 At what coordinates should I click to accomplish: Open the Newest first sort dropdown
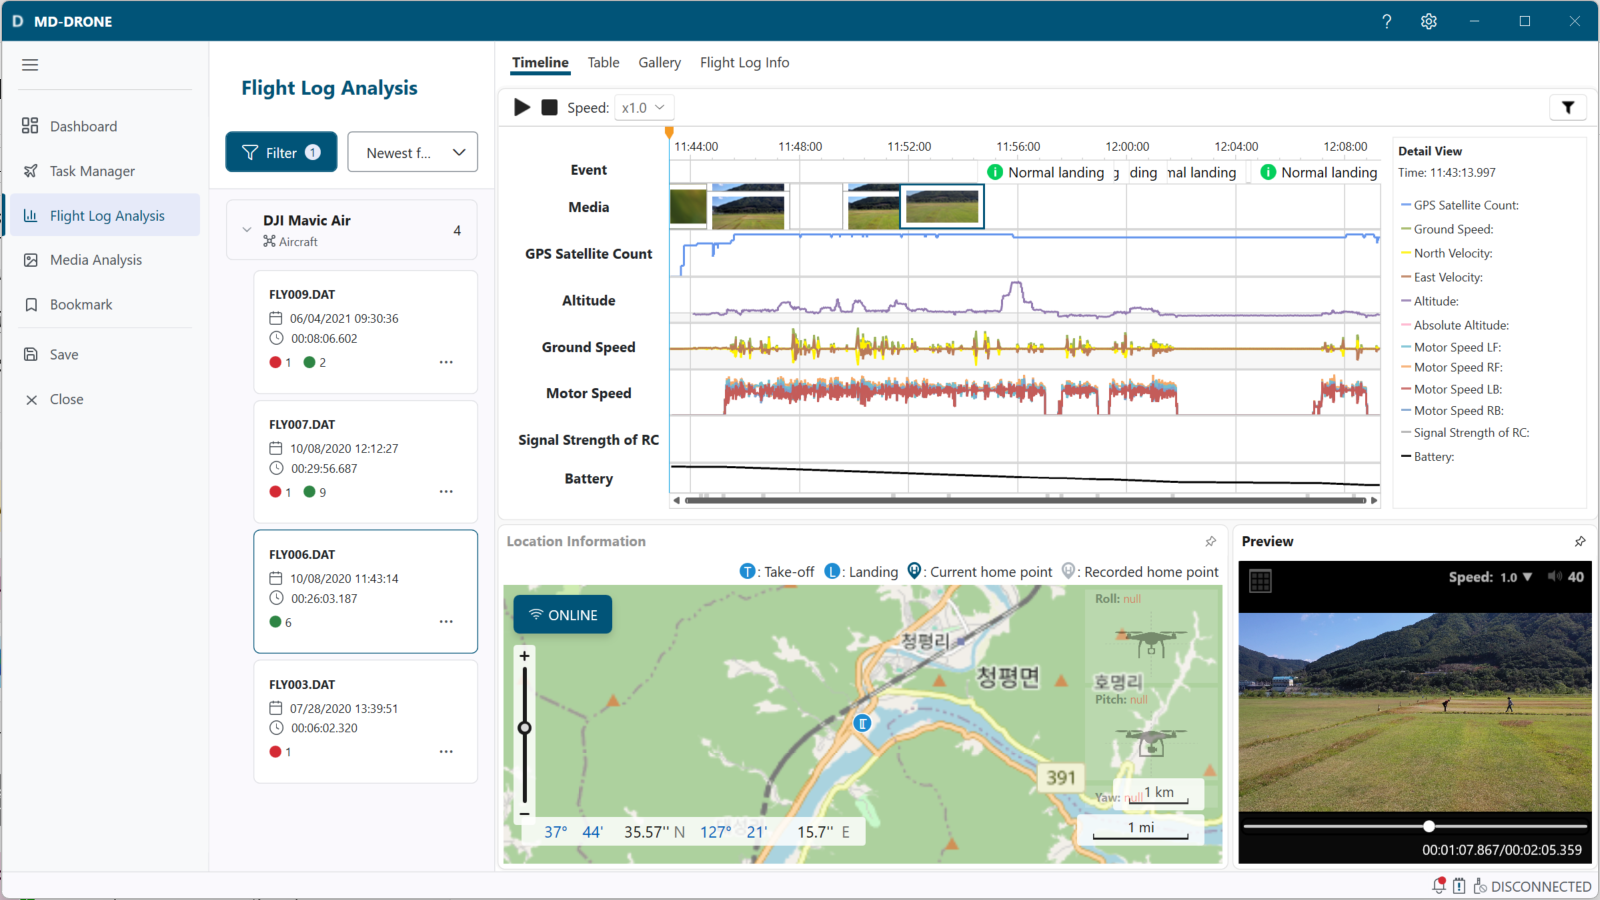coord(412,152)
